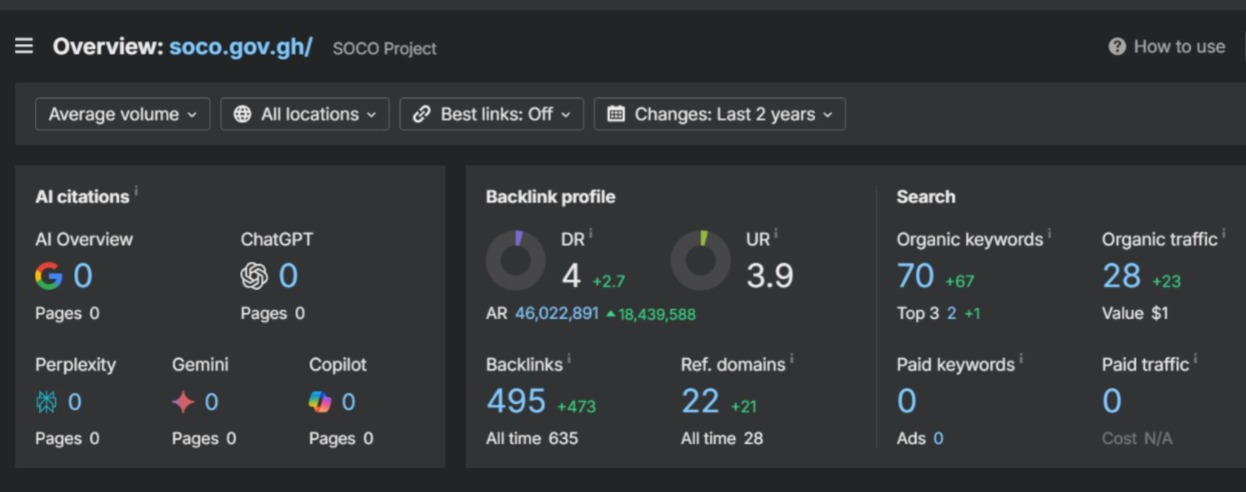Image resolution: width=1246 pixels, height=492 pixels.
Task: Open the Ref. domains value 22
Action: [x=700, y=401]
